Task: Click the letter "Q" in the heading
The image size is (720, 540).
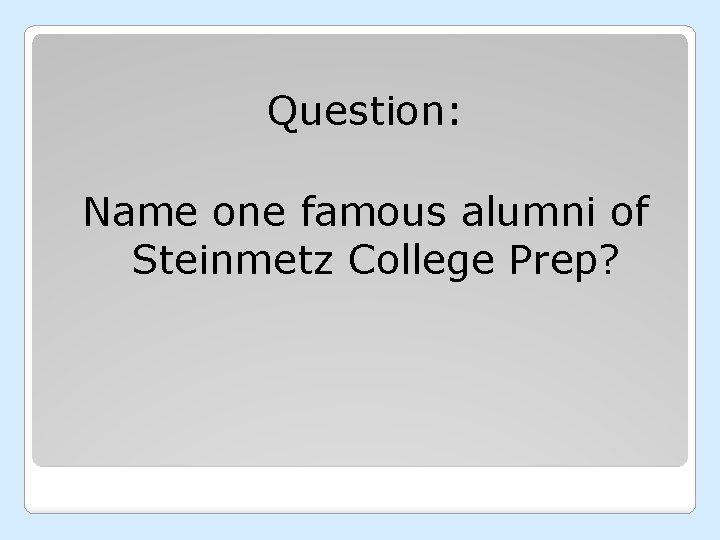Action: tap(282, 114)
